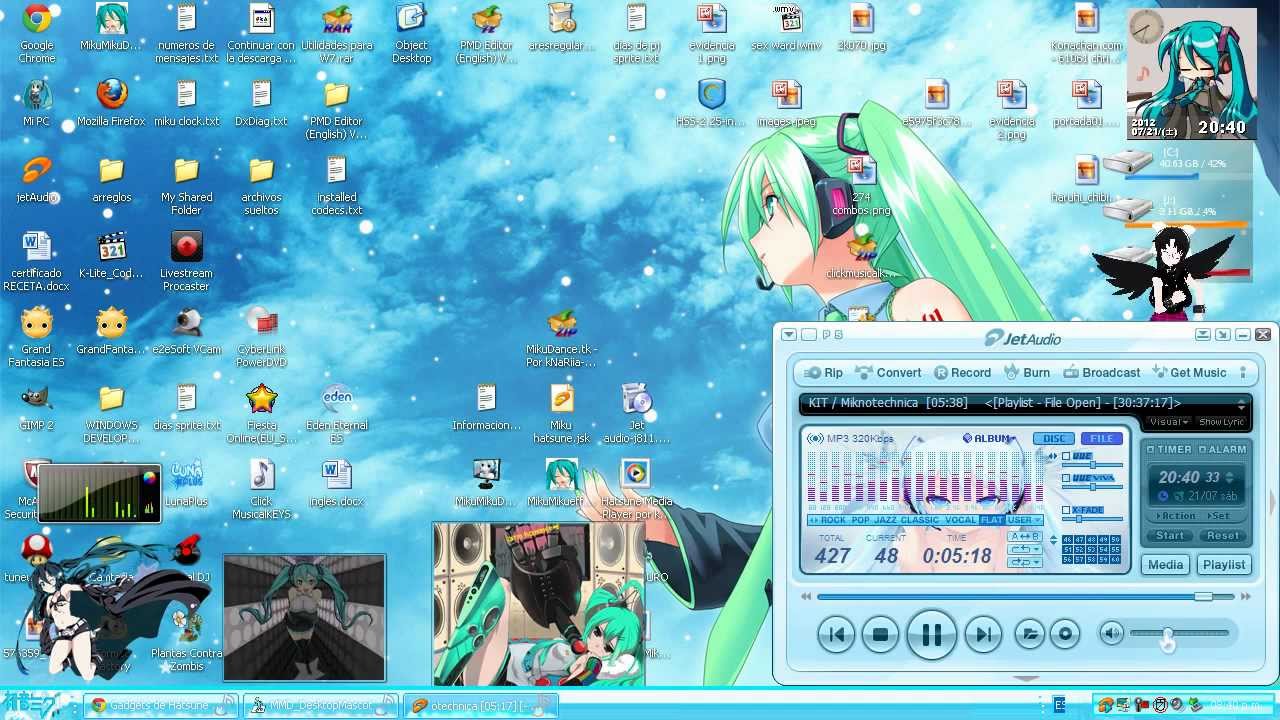Screen dimensions: 1280x720
Task: Click the JetAudio open file button
Action: 1029,634
